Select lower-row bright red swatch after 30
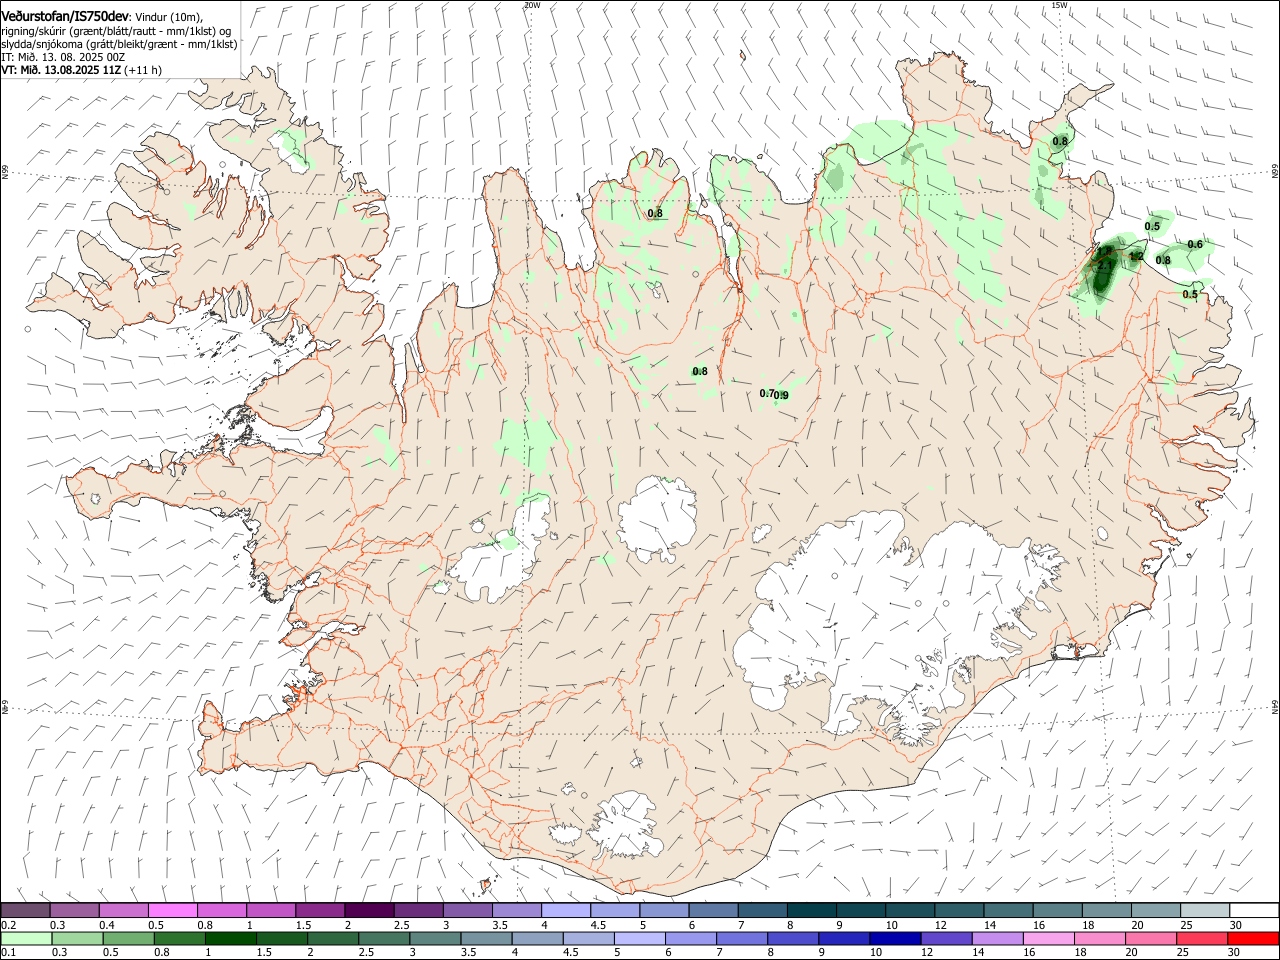 click(x=1252, y=938)
